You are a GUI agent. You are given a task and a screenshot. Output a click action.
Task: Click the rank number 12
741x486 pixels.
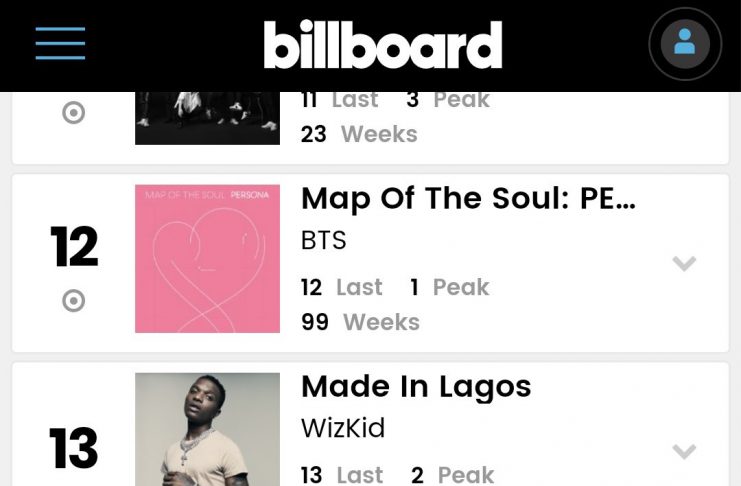(x=74, y=248)
